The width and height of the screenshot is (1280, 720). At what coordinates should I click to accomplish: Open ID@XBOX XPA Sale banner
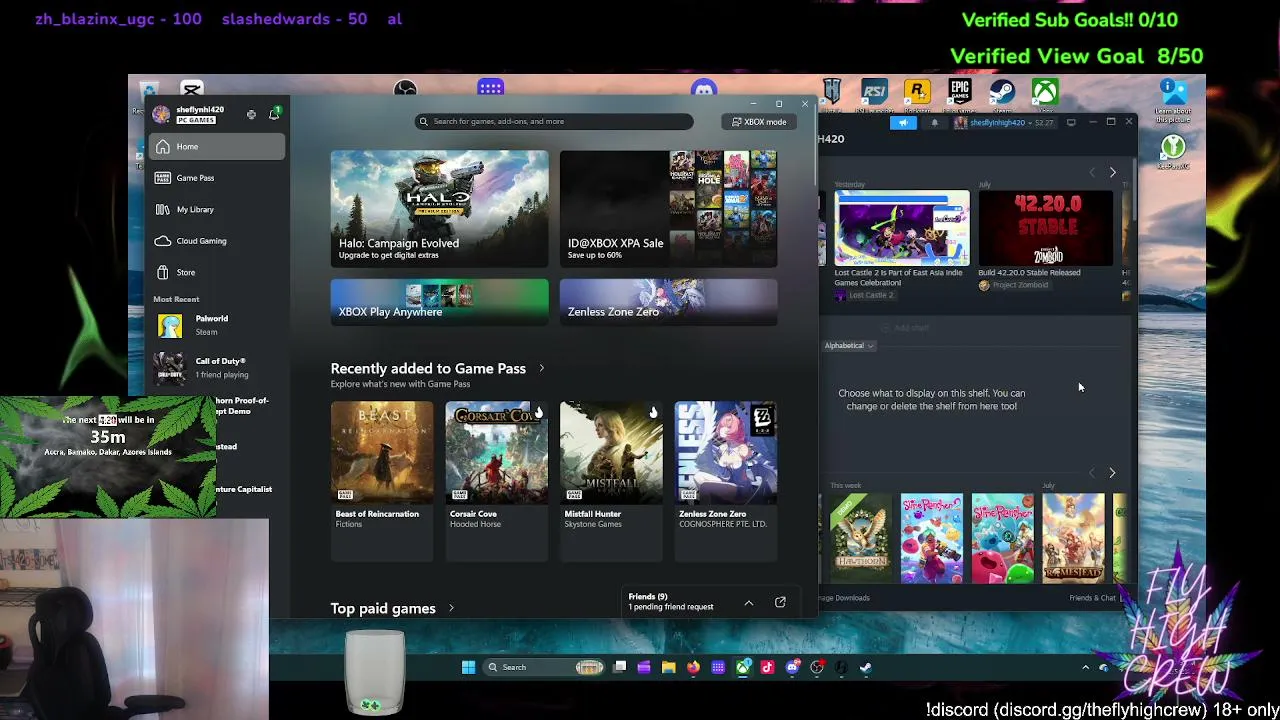click(668, 209)
